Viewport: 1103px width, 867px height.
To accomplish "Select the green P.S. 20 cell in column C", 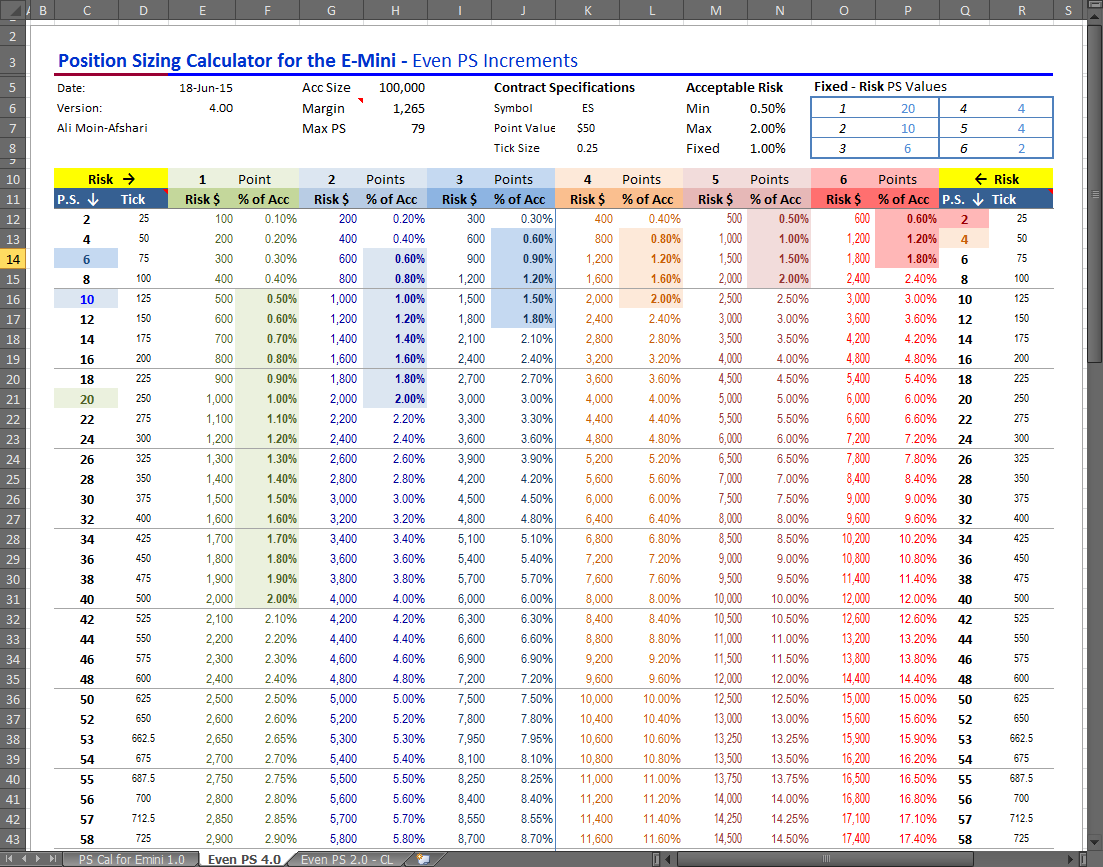I will (x=87, y=399).
